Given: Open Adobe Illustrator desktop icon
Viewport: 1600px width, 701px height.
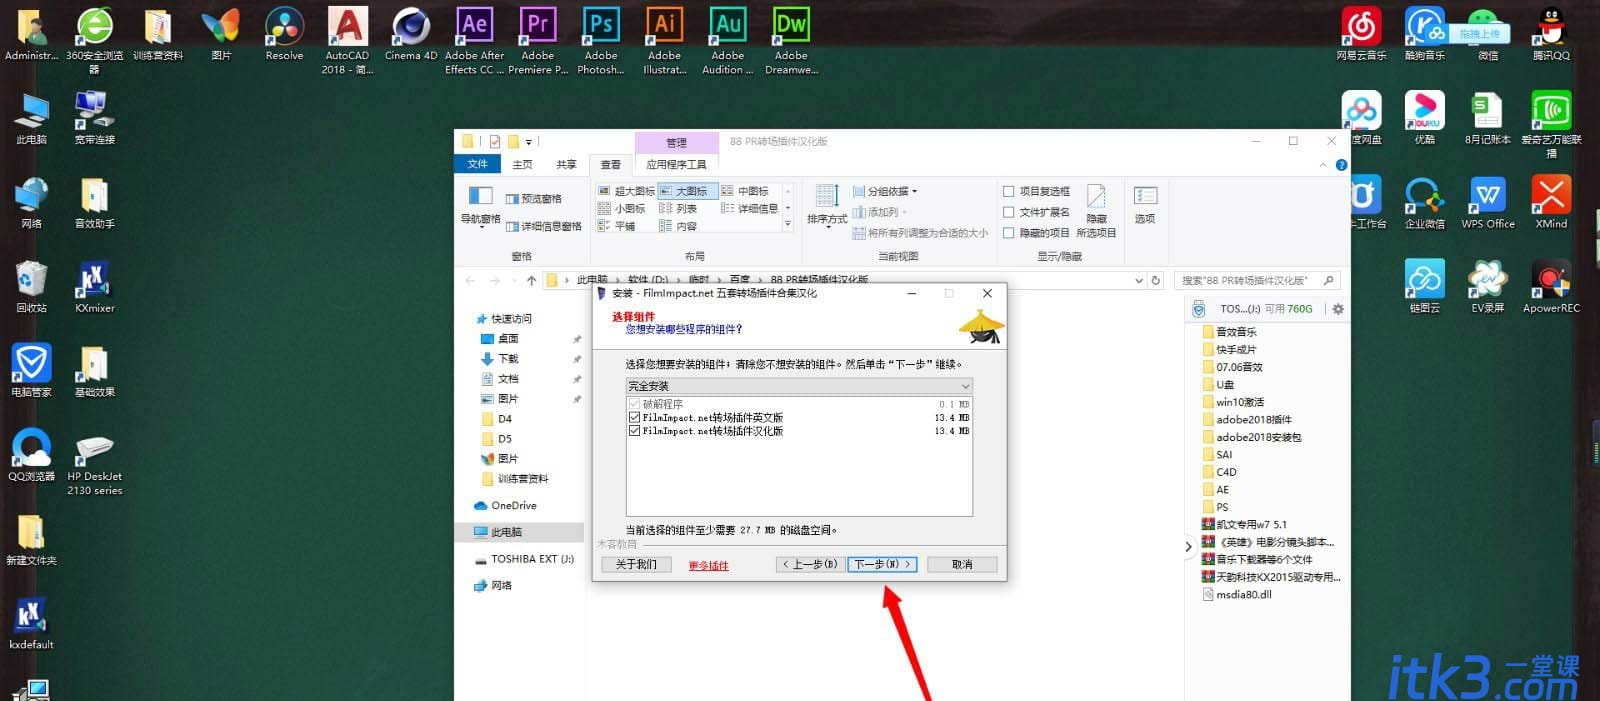Looking at the screenshot, I should click(x=664, y=40).
